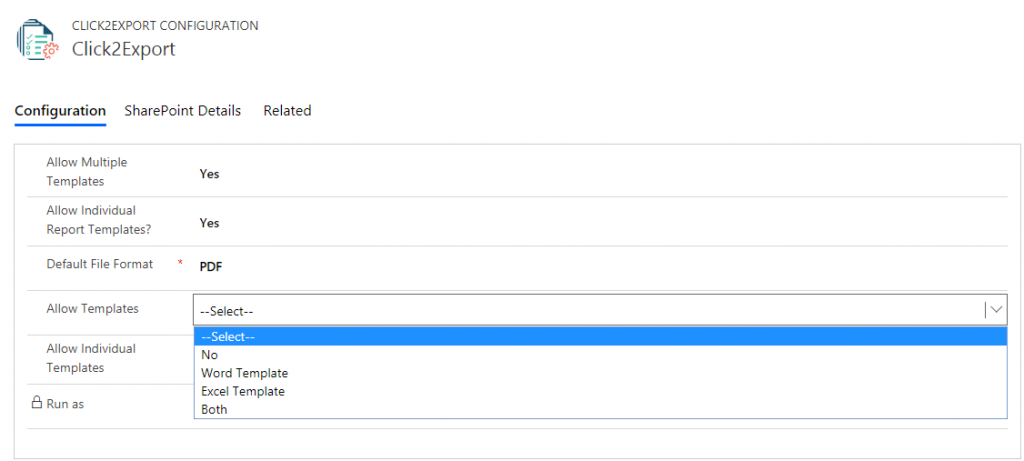Choose Excel Template from the list
Viewport: 1024px width, 461px height.
(x=243, y=391)
